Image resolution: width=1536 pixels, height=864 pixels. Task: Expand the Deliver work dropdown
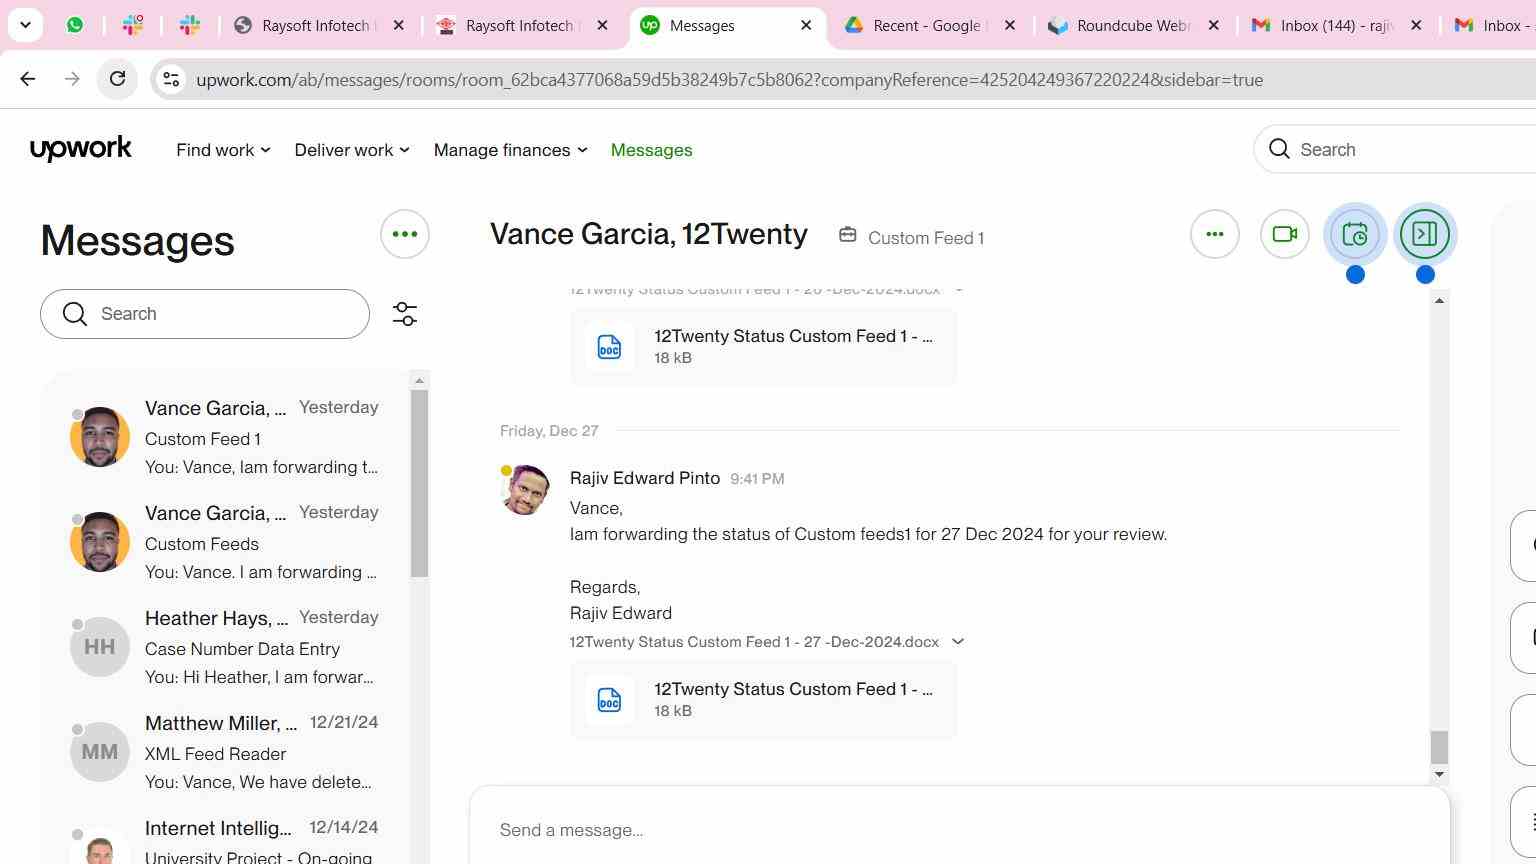(x=351, y=150)
